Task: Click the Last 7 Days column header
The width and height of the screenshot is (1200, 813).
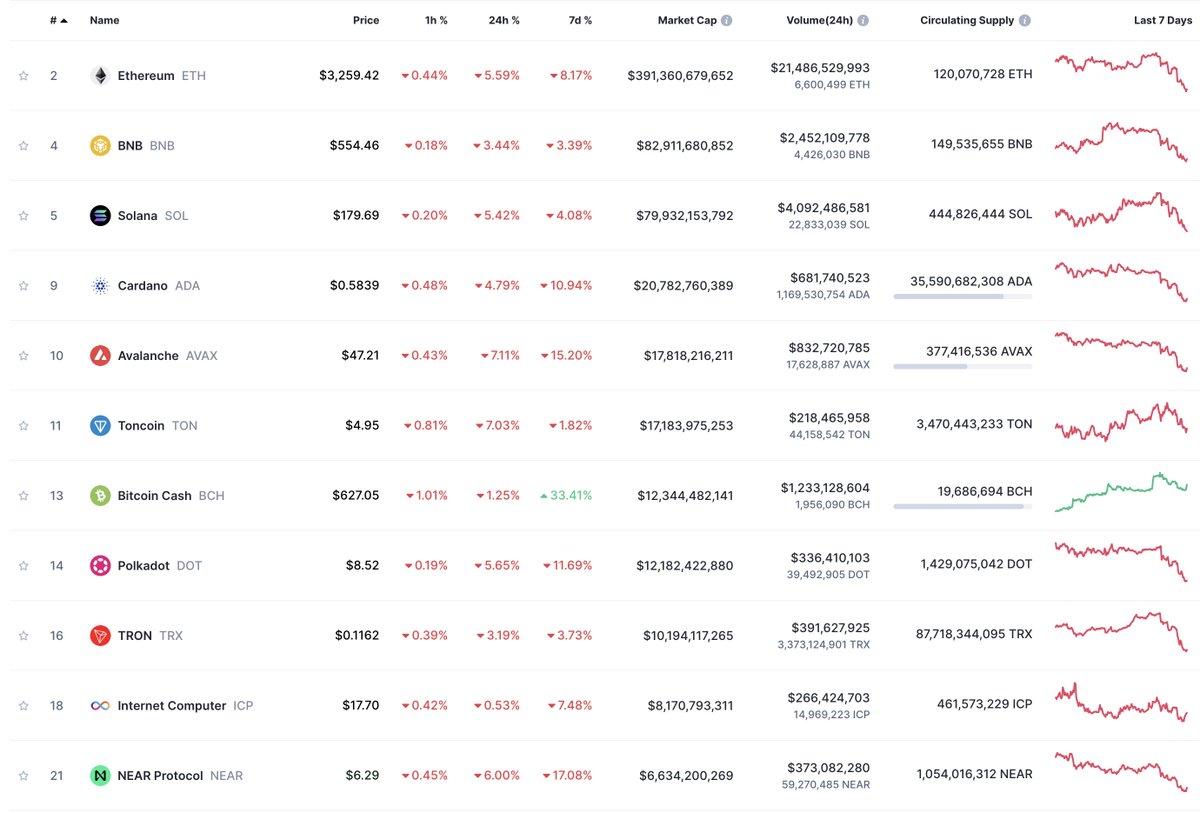Action: [x=1163, y=20]
